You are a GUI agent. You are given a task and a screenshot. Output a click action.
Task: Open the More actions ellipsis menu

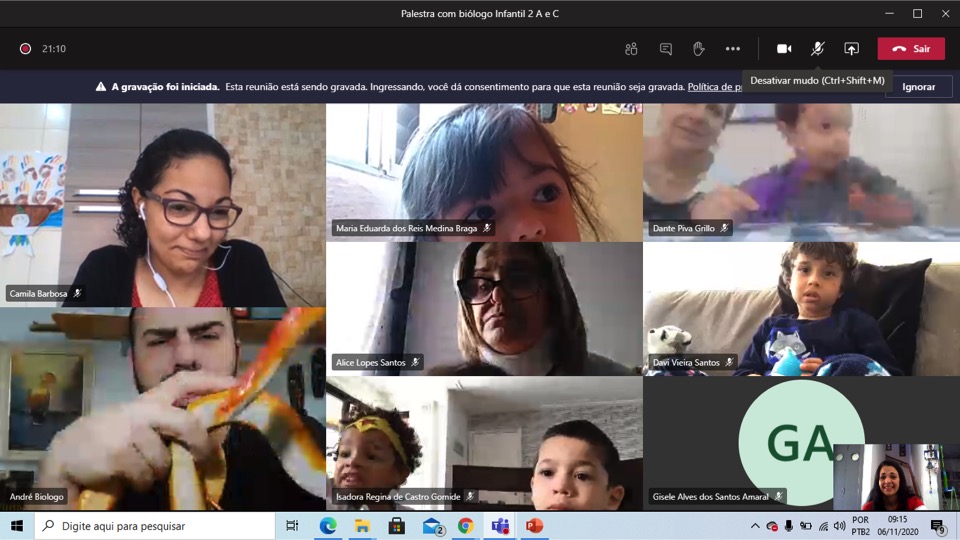tap(733, 49)
